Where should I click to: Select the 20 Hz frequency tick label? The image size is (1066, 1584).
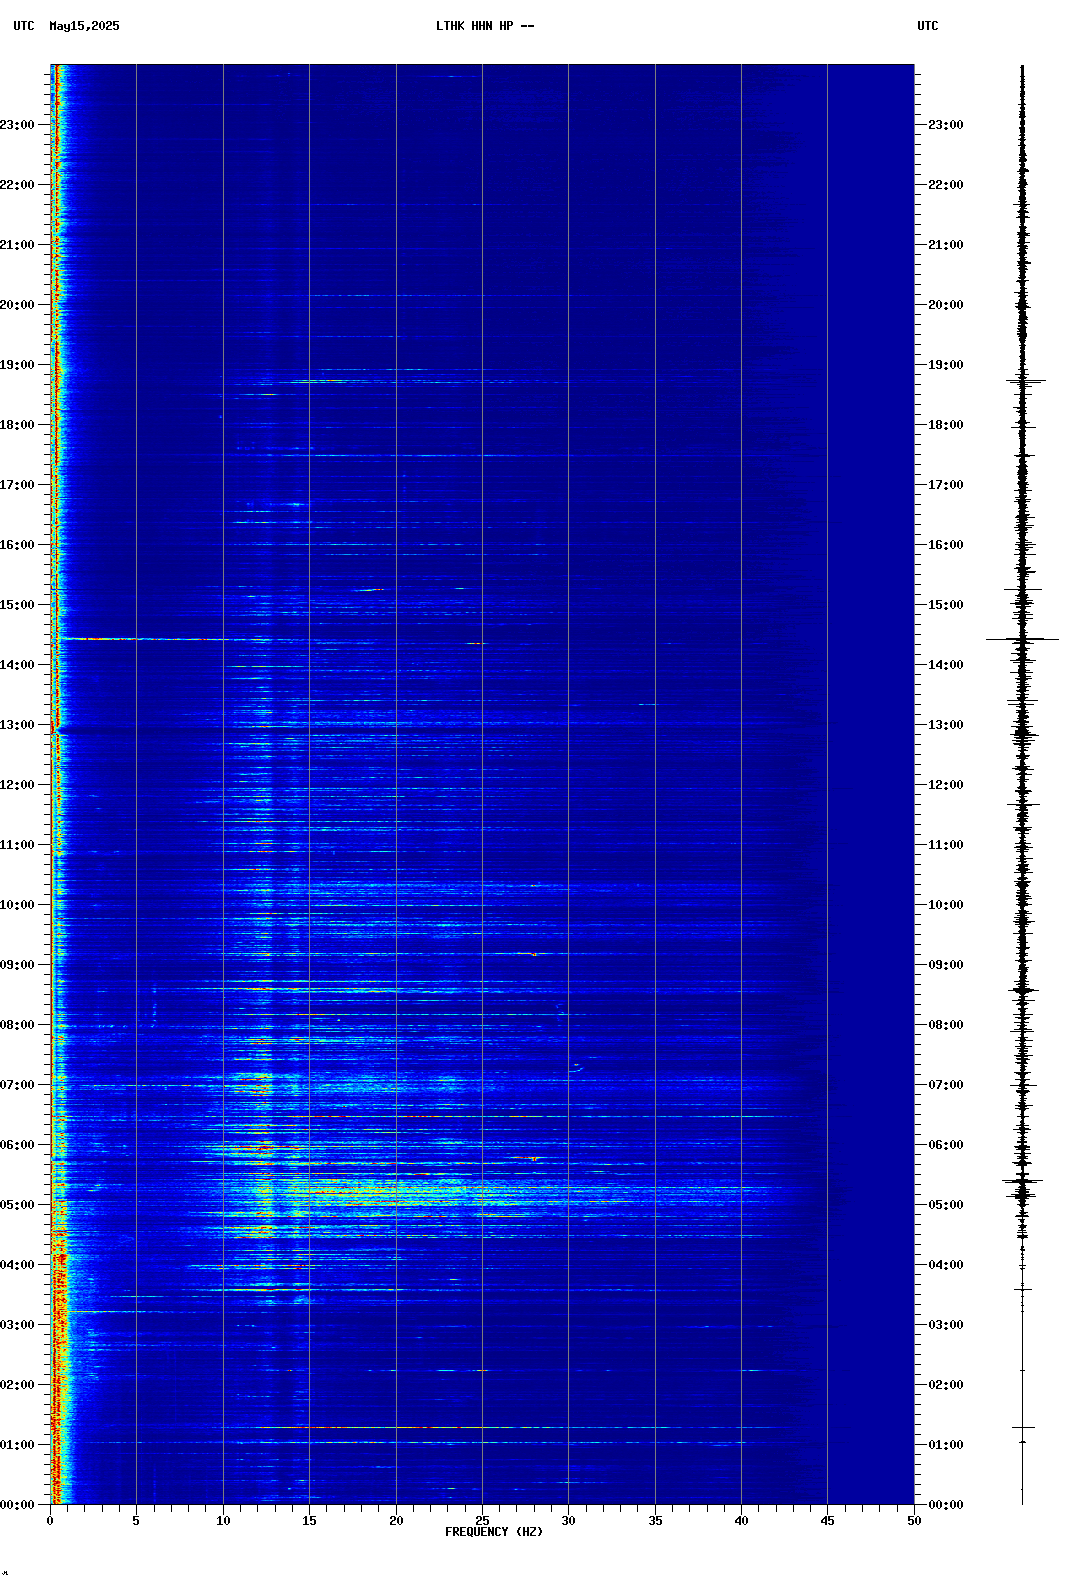coord(396,1521)
